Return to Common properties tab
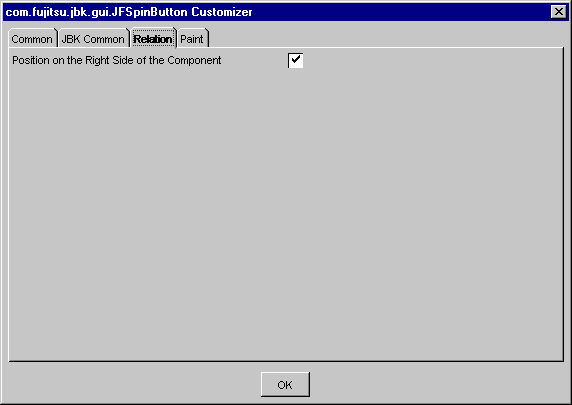 tap(32, 39)
